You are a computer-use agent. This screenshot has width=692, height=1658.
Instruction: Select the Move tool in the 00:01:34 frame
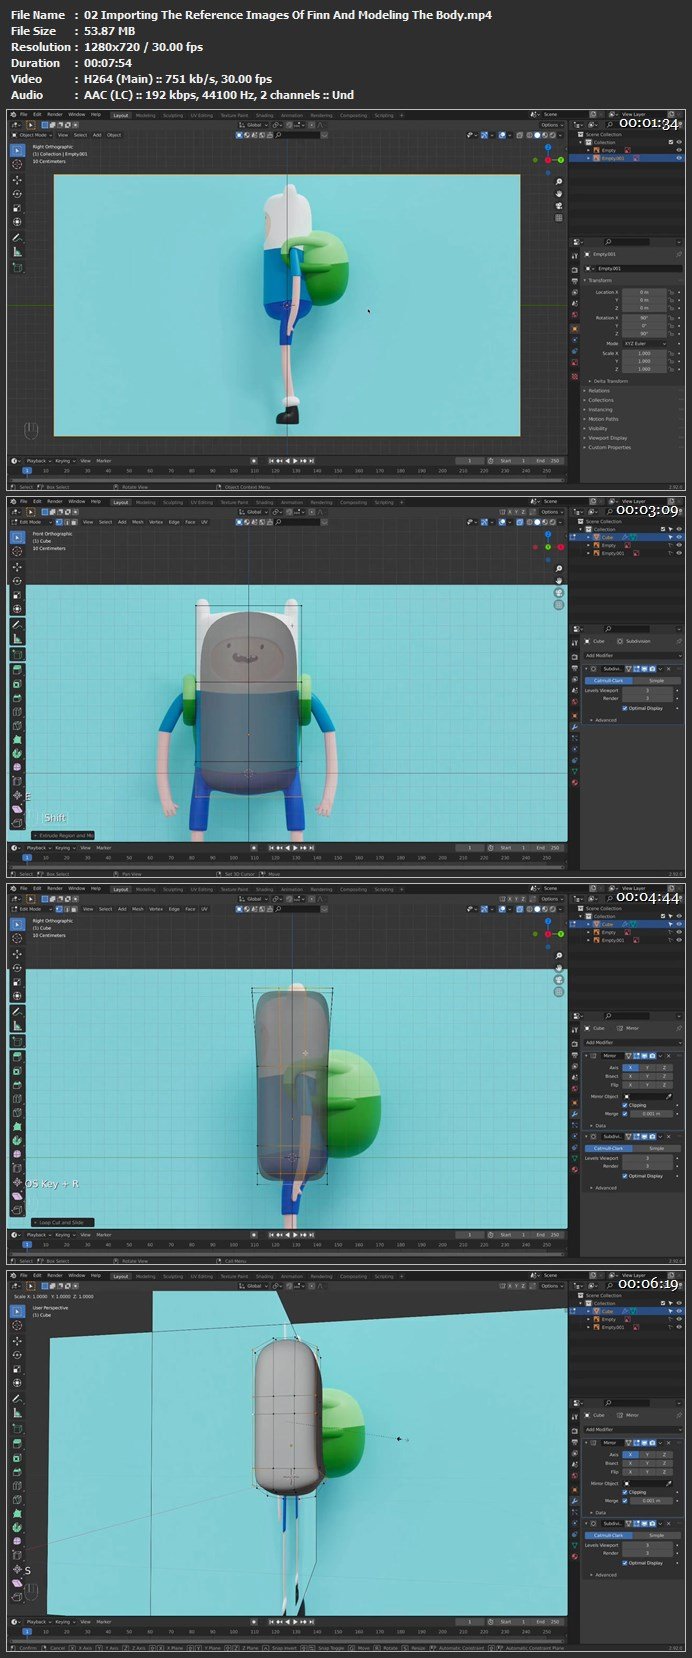(17, 179)
